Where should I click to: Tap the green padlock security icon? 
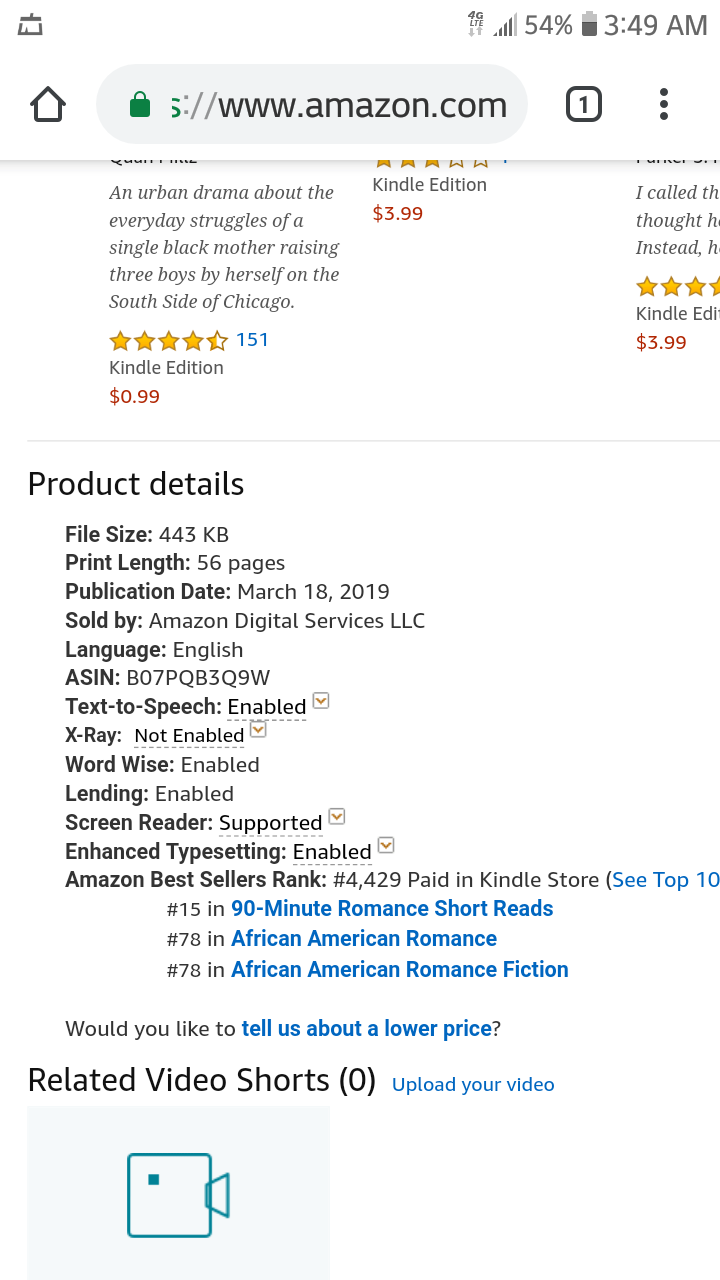141,105
